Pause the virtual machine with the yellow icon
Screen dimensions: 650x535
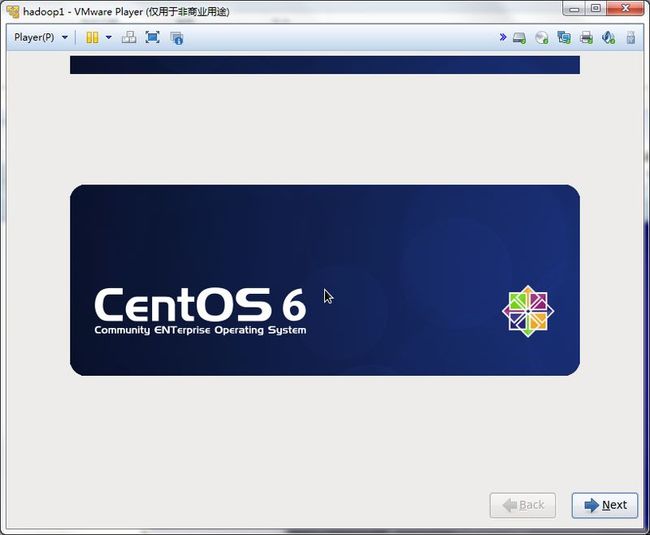[x=92, y=38]
